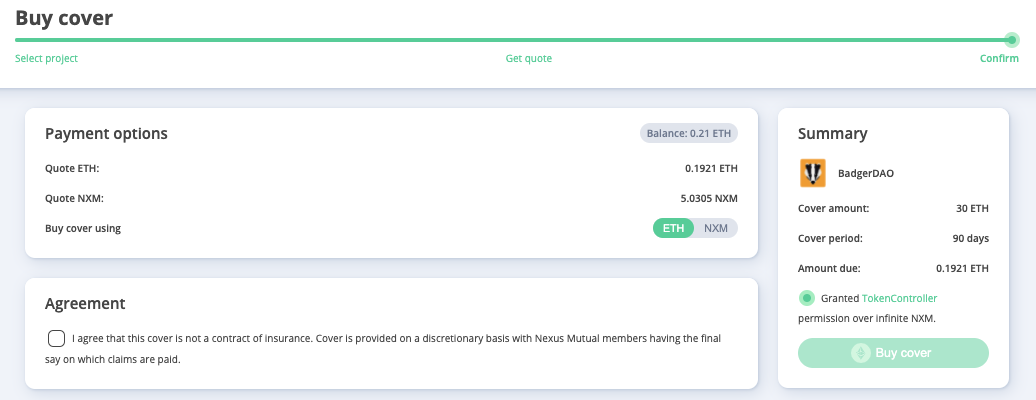
Task: Select ETH as the payment currency
Action: 673,228
